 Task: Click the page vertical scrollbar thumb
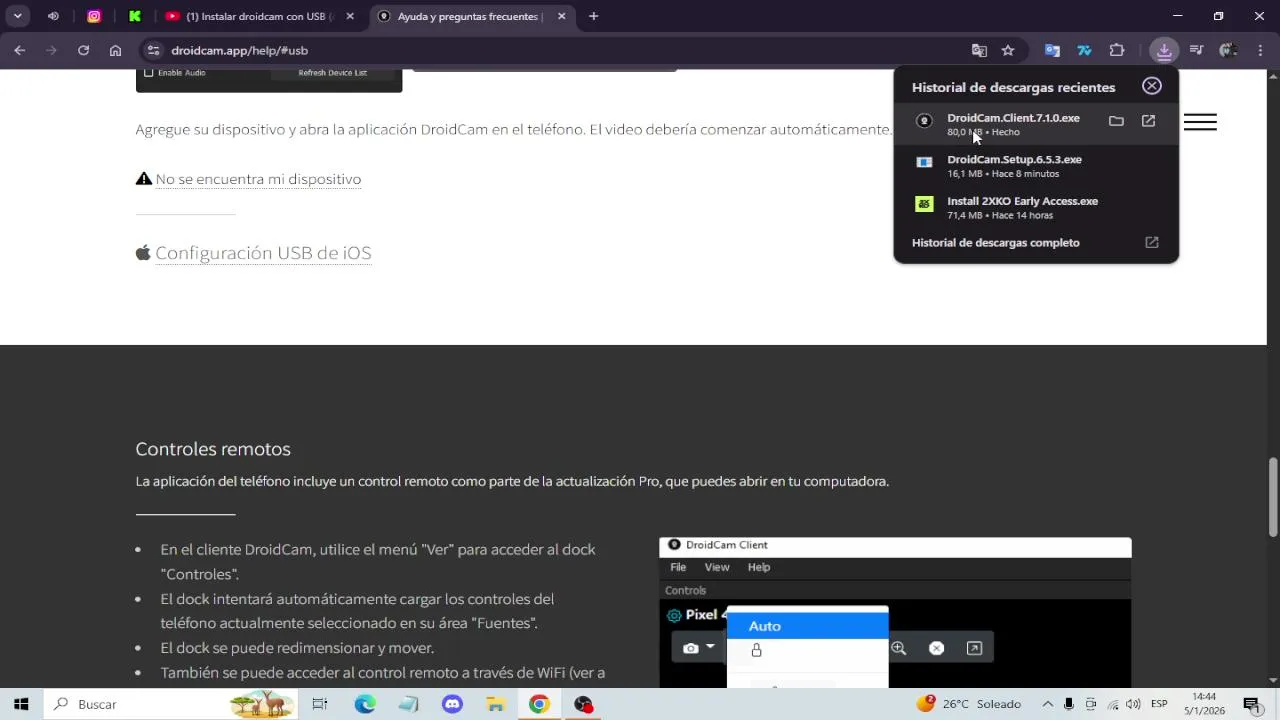pos(1273,497)
